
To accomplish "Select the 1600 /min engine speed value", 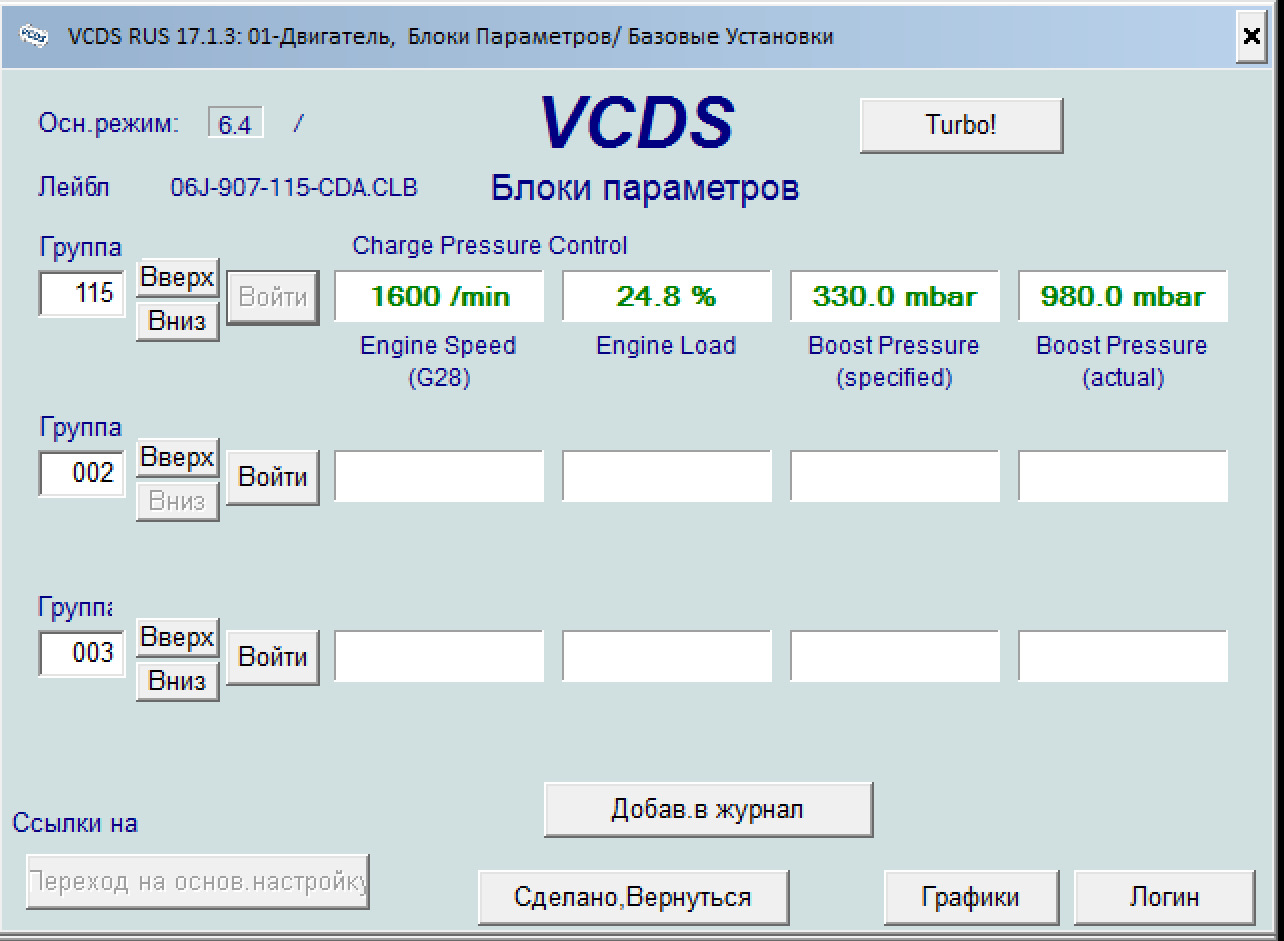I will pyautogui.click(x=439, y=296).
